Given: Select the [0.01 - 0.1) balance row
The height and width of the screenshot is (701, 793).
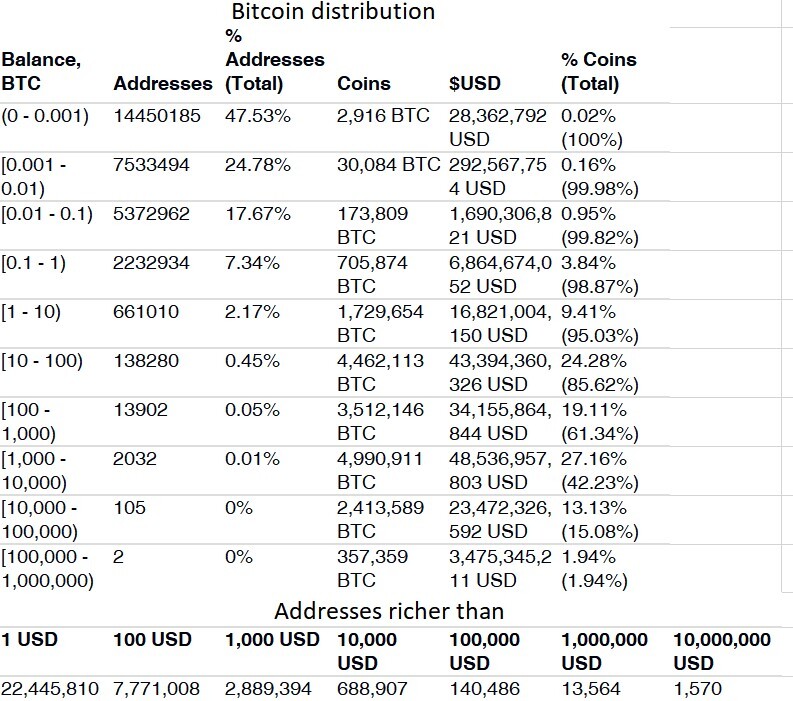Looking at the screenshot, I should (x=334, y=226).
